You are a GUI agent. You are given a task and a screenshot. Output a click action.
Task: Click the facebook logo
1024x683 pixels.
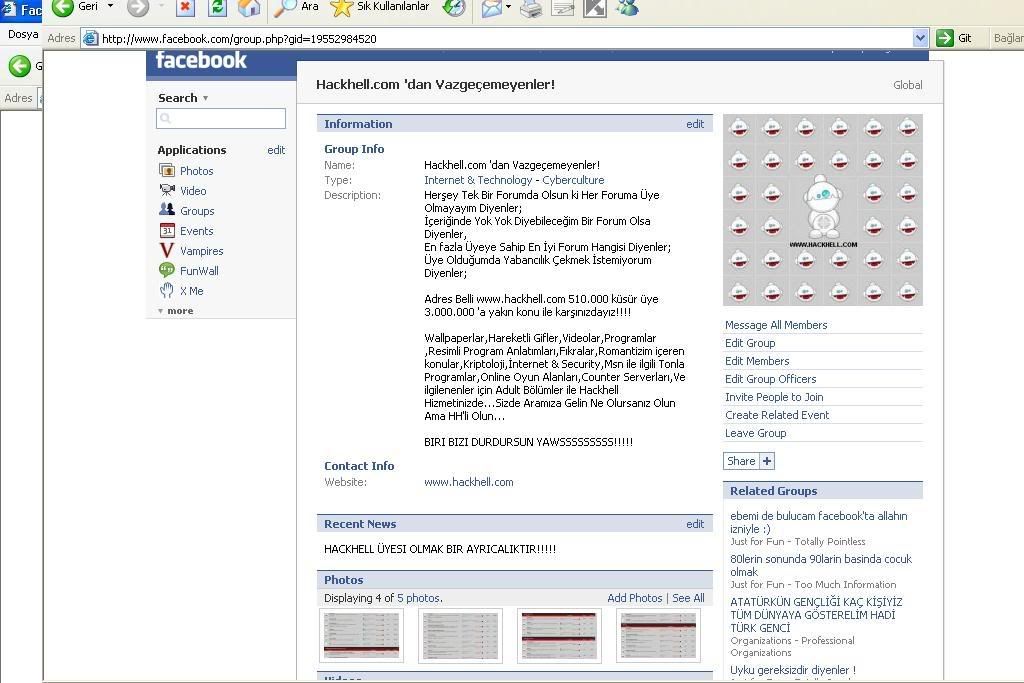pos(200,60)
